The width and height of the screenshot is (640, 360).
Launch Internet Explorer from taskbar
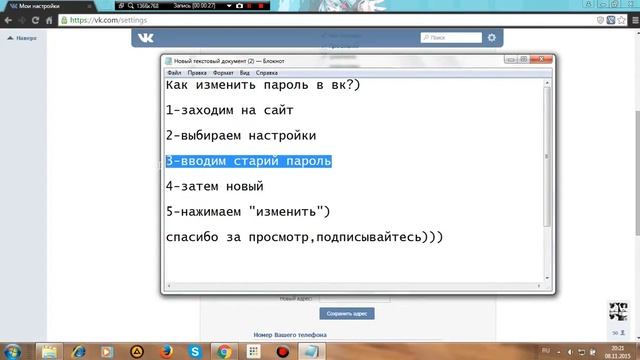(78, 351)
